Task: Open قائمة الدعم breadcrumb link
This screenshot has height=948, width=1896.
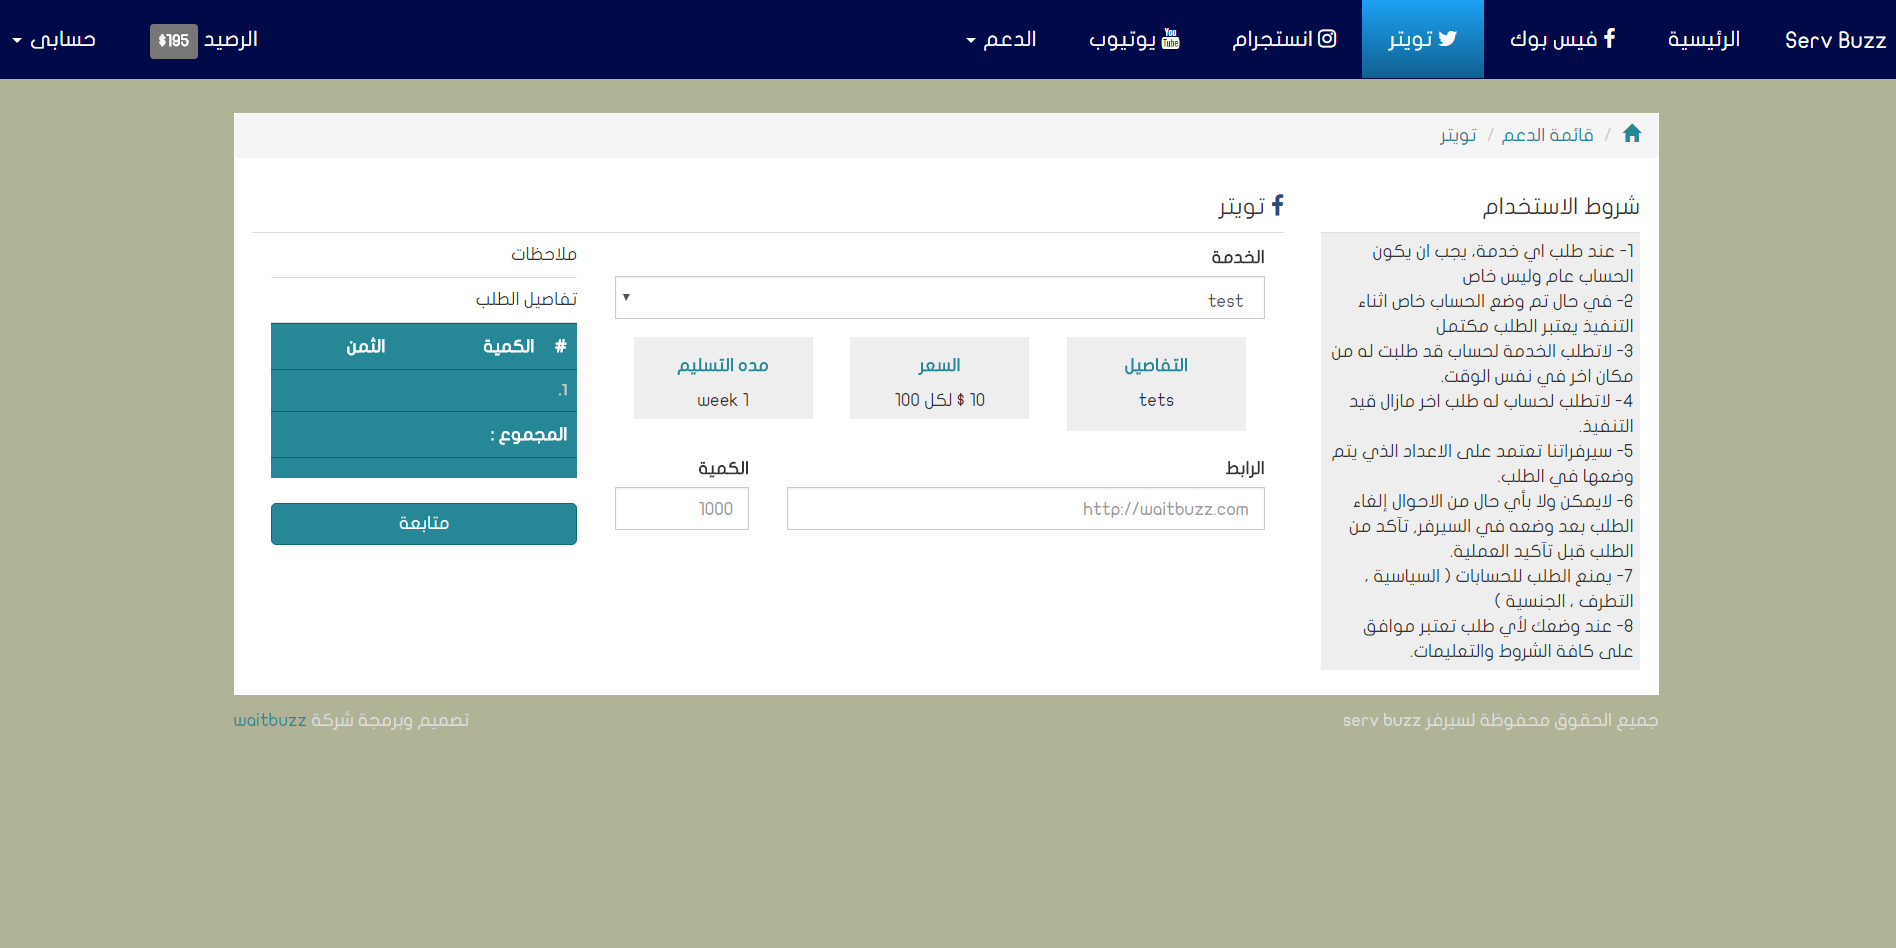Action: pos(1547,135)
